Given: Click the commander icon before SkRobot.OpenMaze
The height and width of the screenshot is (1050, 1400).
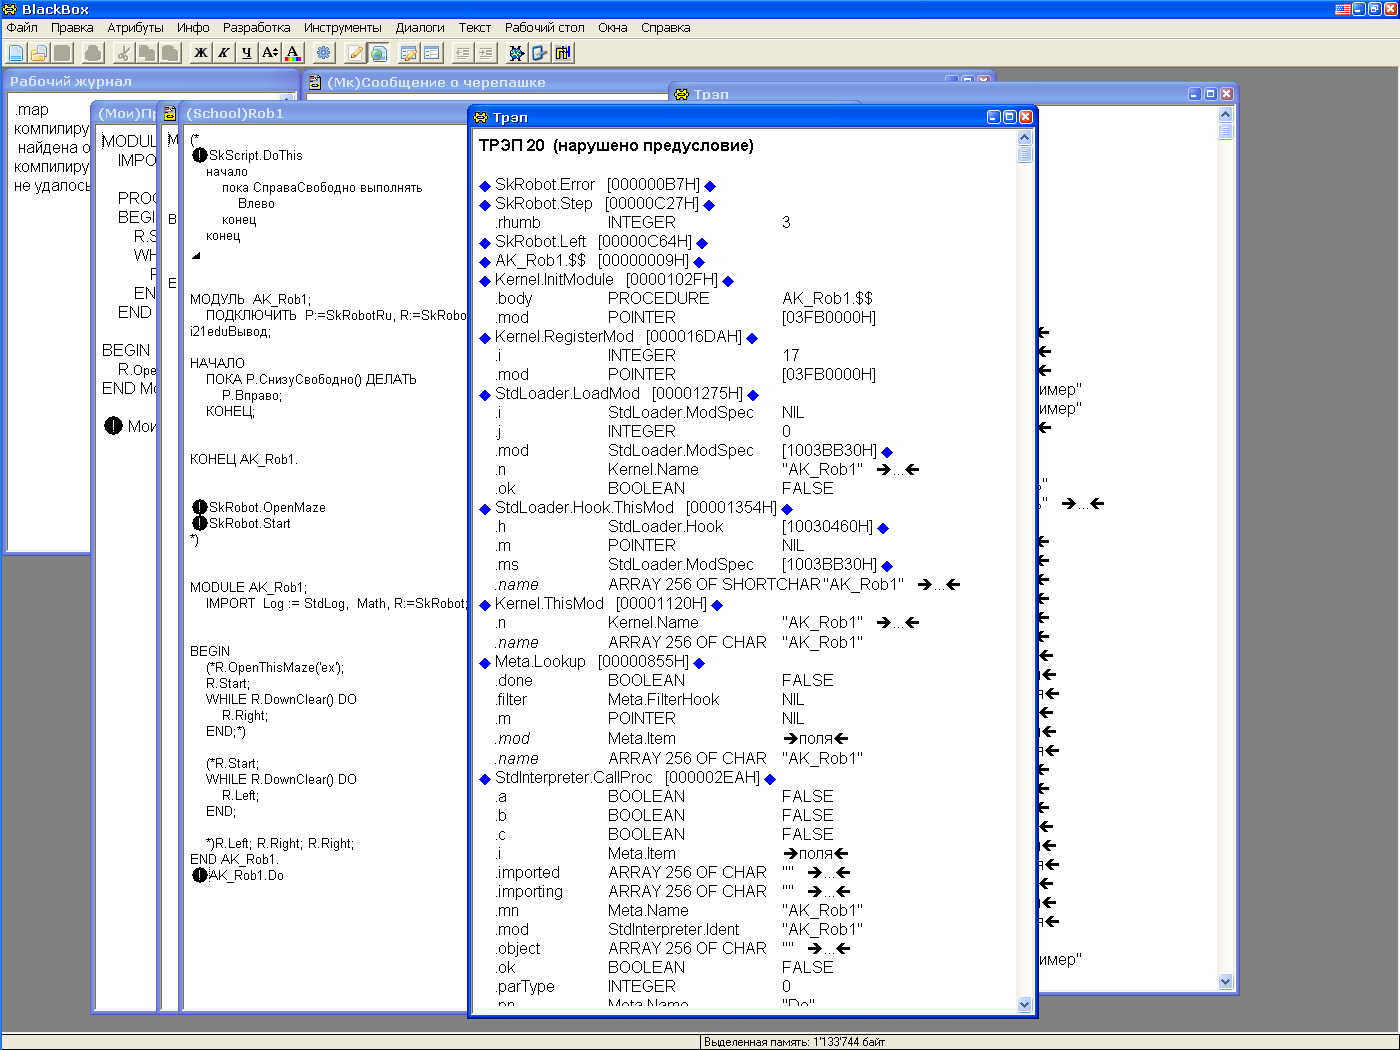Looking at the screenshot, I should pyautogui.click(x=199, y=507).
